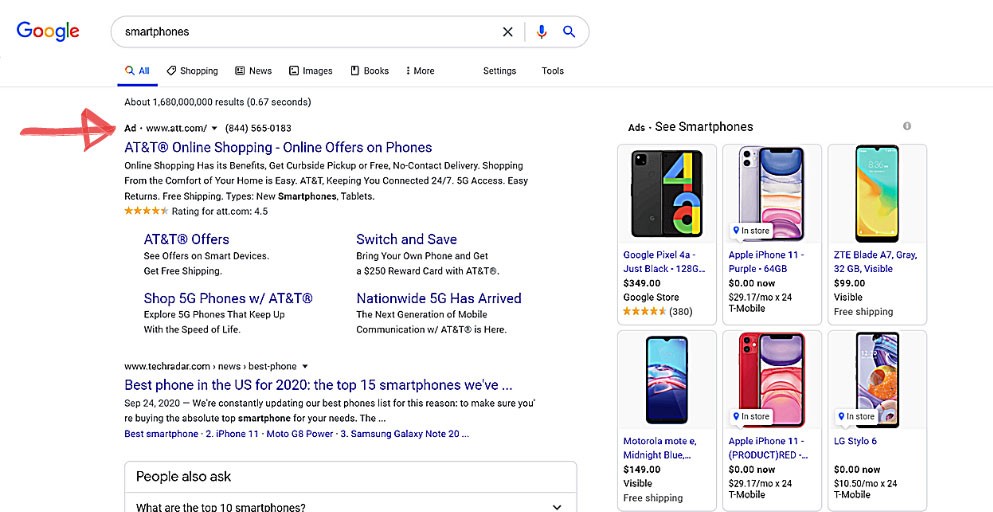Click the People also ask heading
993x512 pixels.
click(x=184, y=477)
